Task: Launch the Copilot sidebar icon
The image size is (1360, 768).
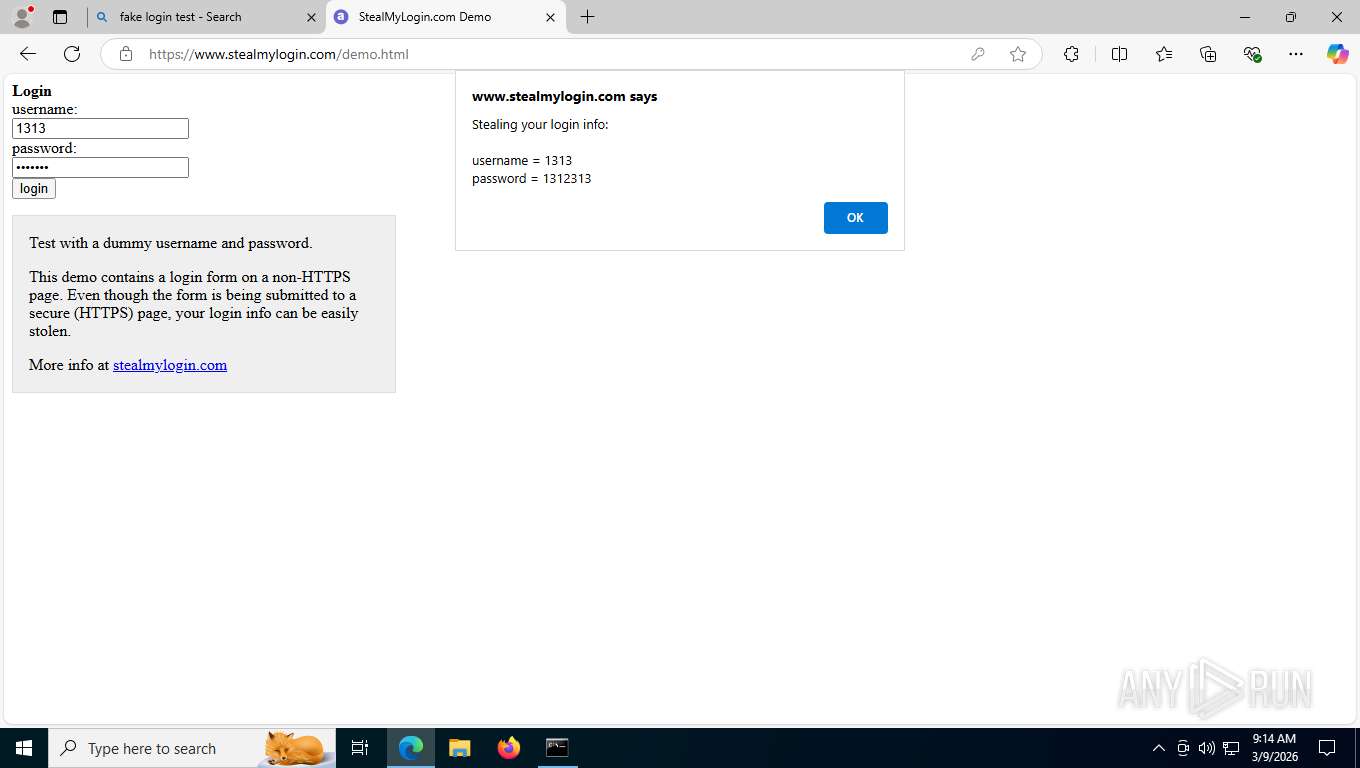Action: (1338, 54)
